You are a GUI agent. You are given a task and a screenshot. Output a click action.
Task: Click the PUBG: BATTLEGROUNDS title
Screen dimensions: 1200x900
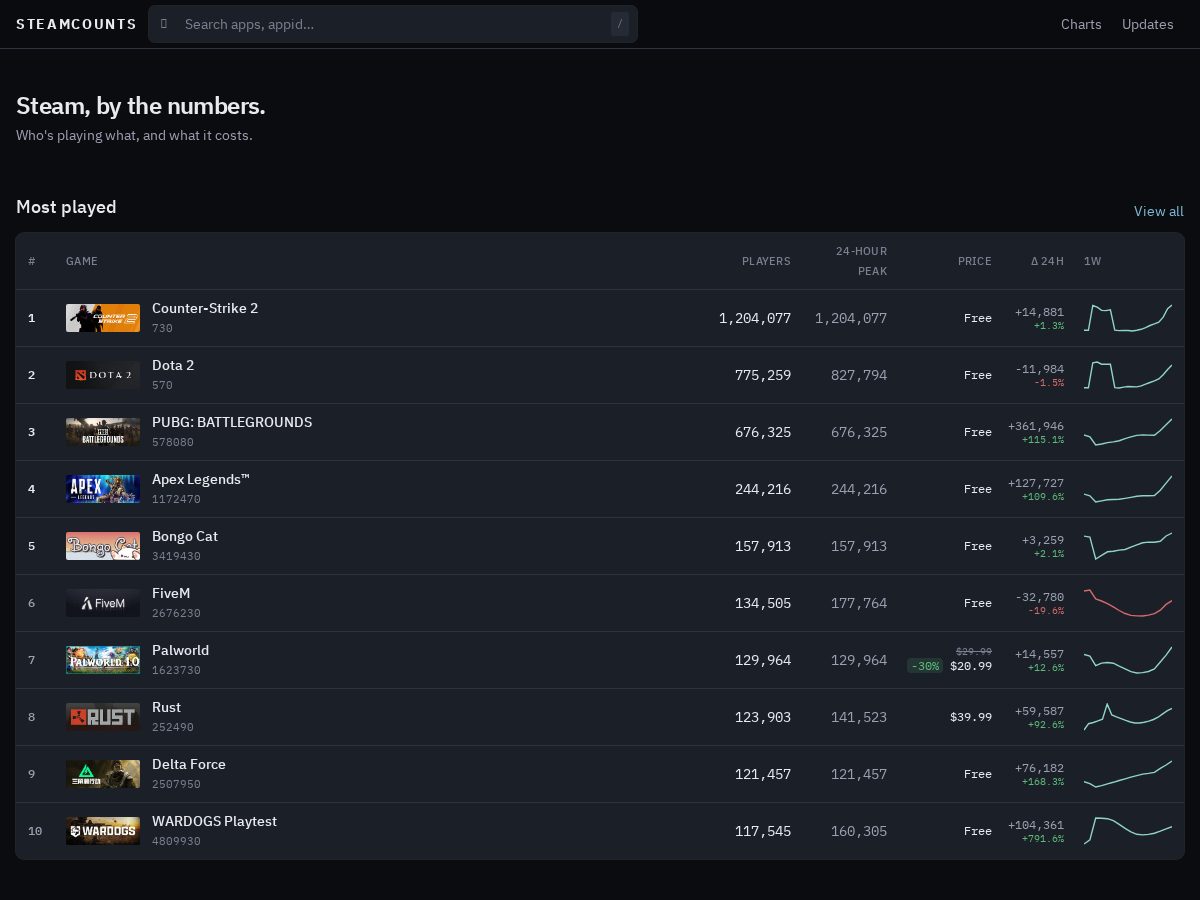[232, 422]
